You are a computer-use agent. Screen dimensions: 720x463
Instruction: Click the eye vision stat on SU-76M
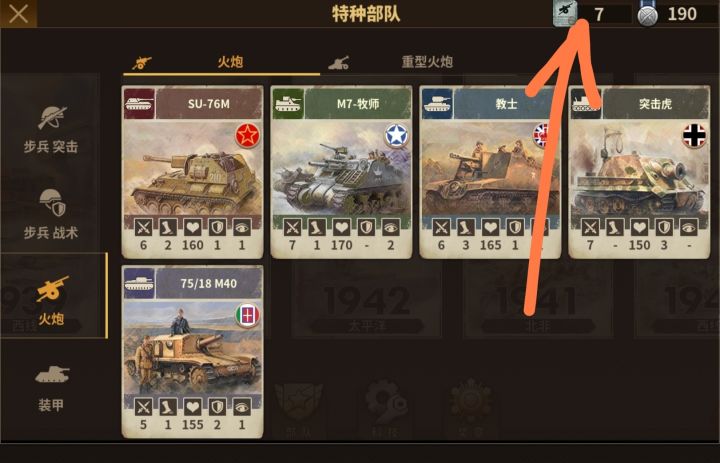[242, 227]
